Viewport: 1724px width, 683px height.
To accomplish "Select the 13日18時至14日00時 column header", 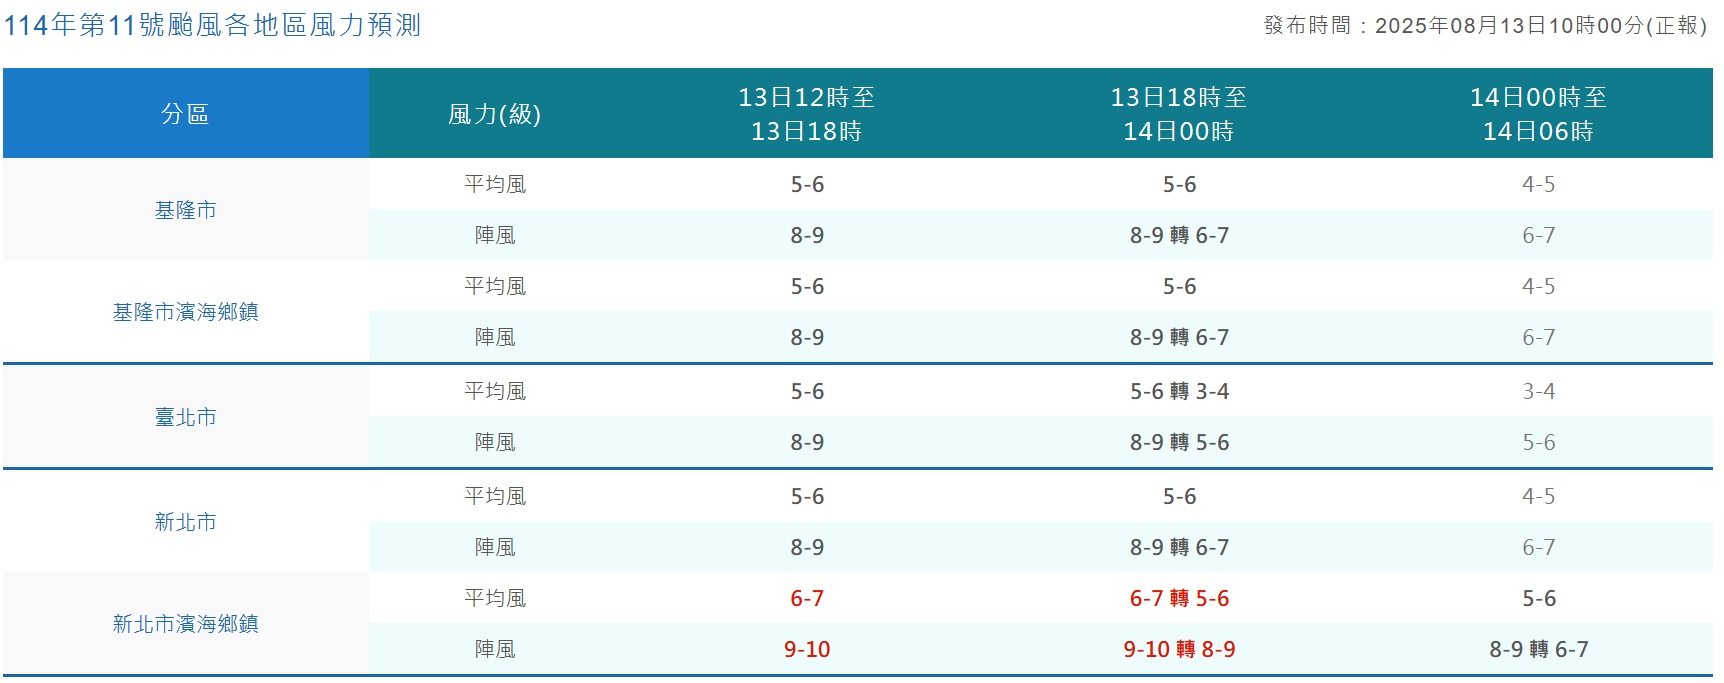I will coord(1178,114).
